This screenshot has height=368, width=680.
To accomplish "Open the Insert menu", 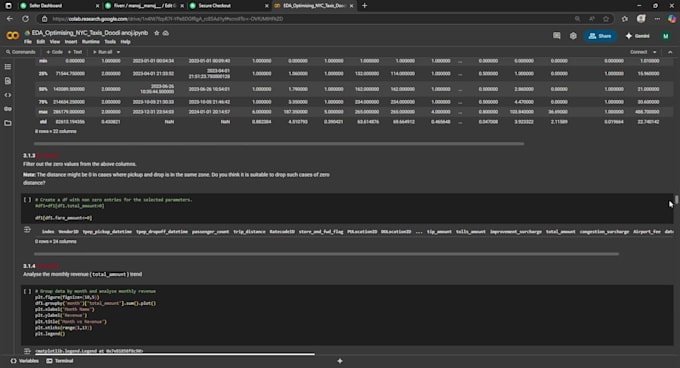I will pyautogui.click(x=71, y=42).
